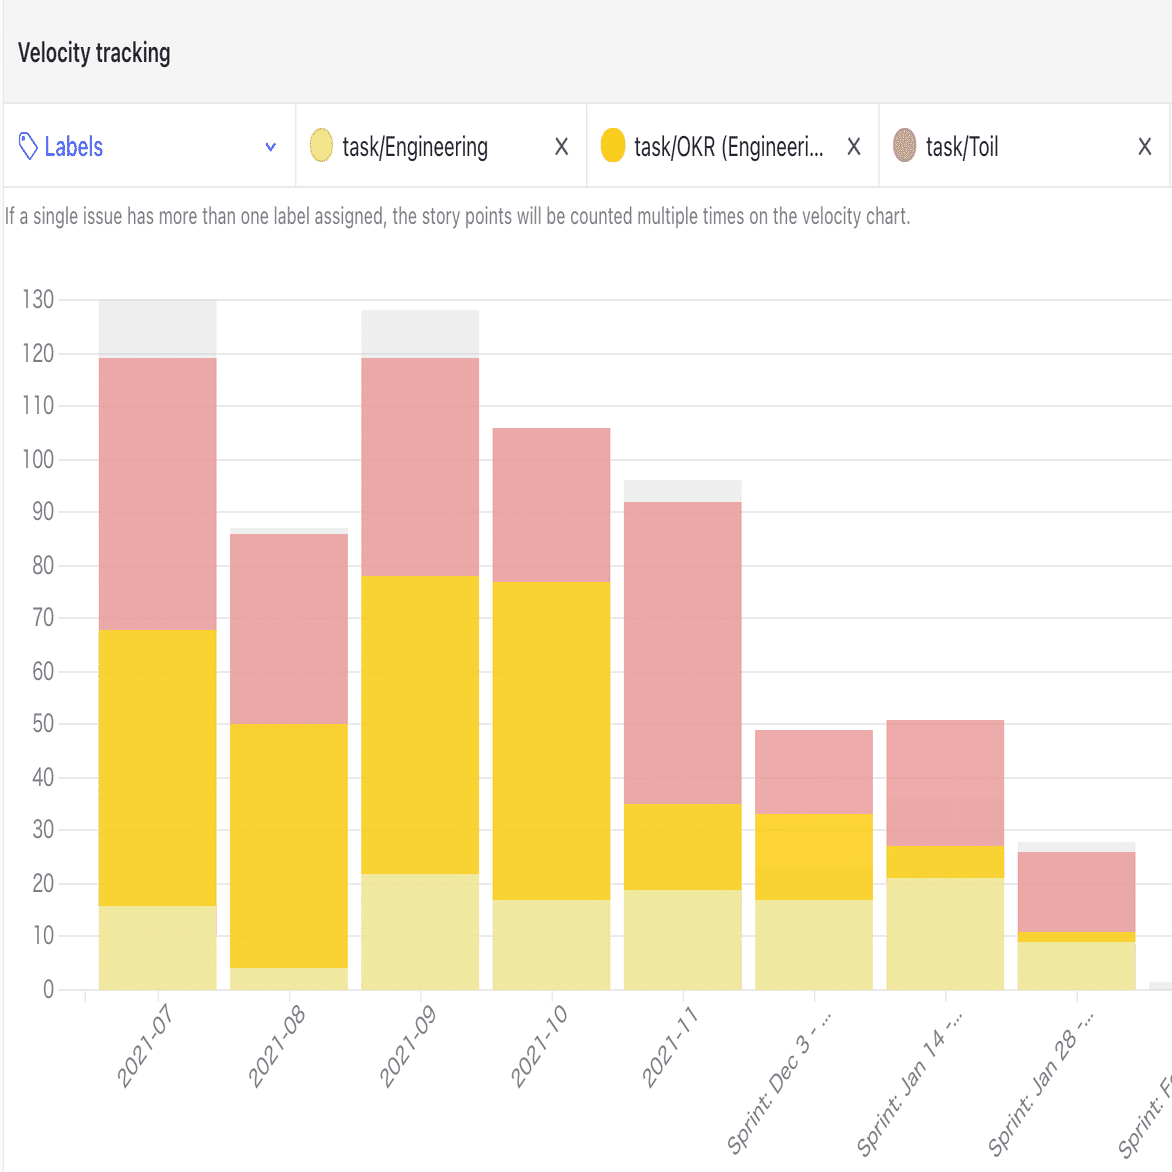Click the task/Toil brown color swatch
This screenshot has width=1172, height=1172.
point(904,146)
